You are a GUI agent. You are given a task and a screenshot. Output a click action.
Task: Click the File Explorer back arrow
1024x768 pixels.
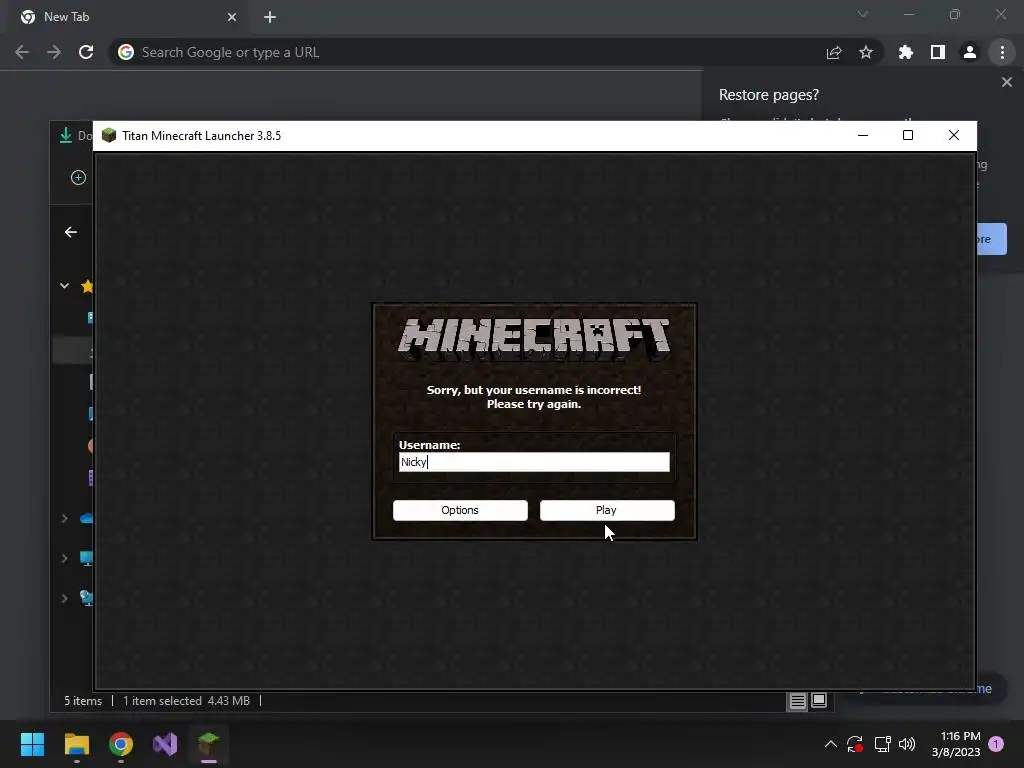pos(71,232)
